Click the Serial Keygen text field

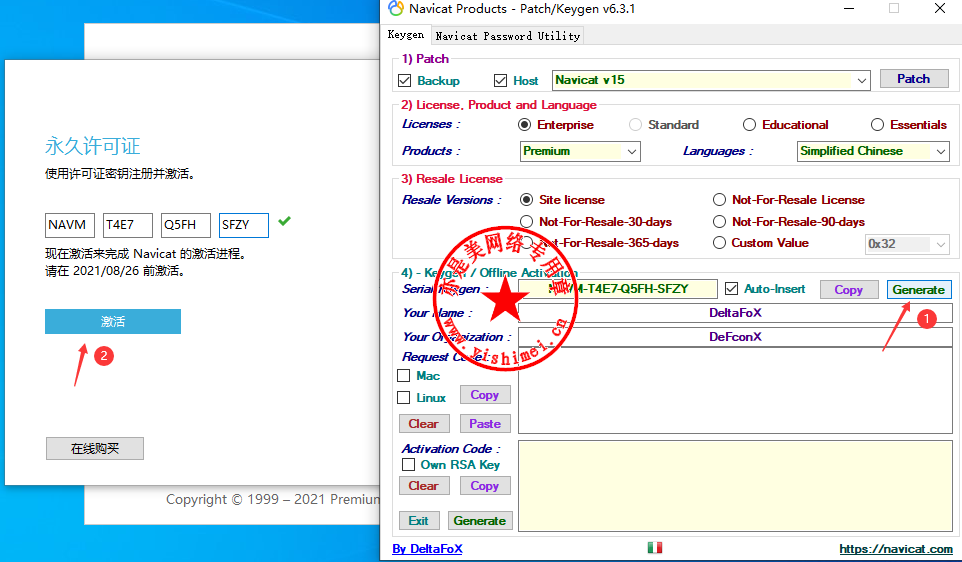point(618,289)
